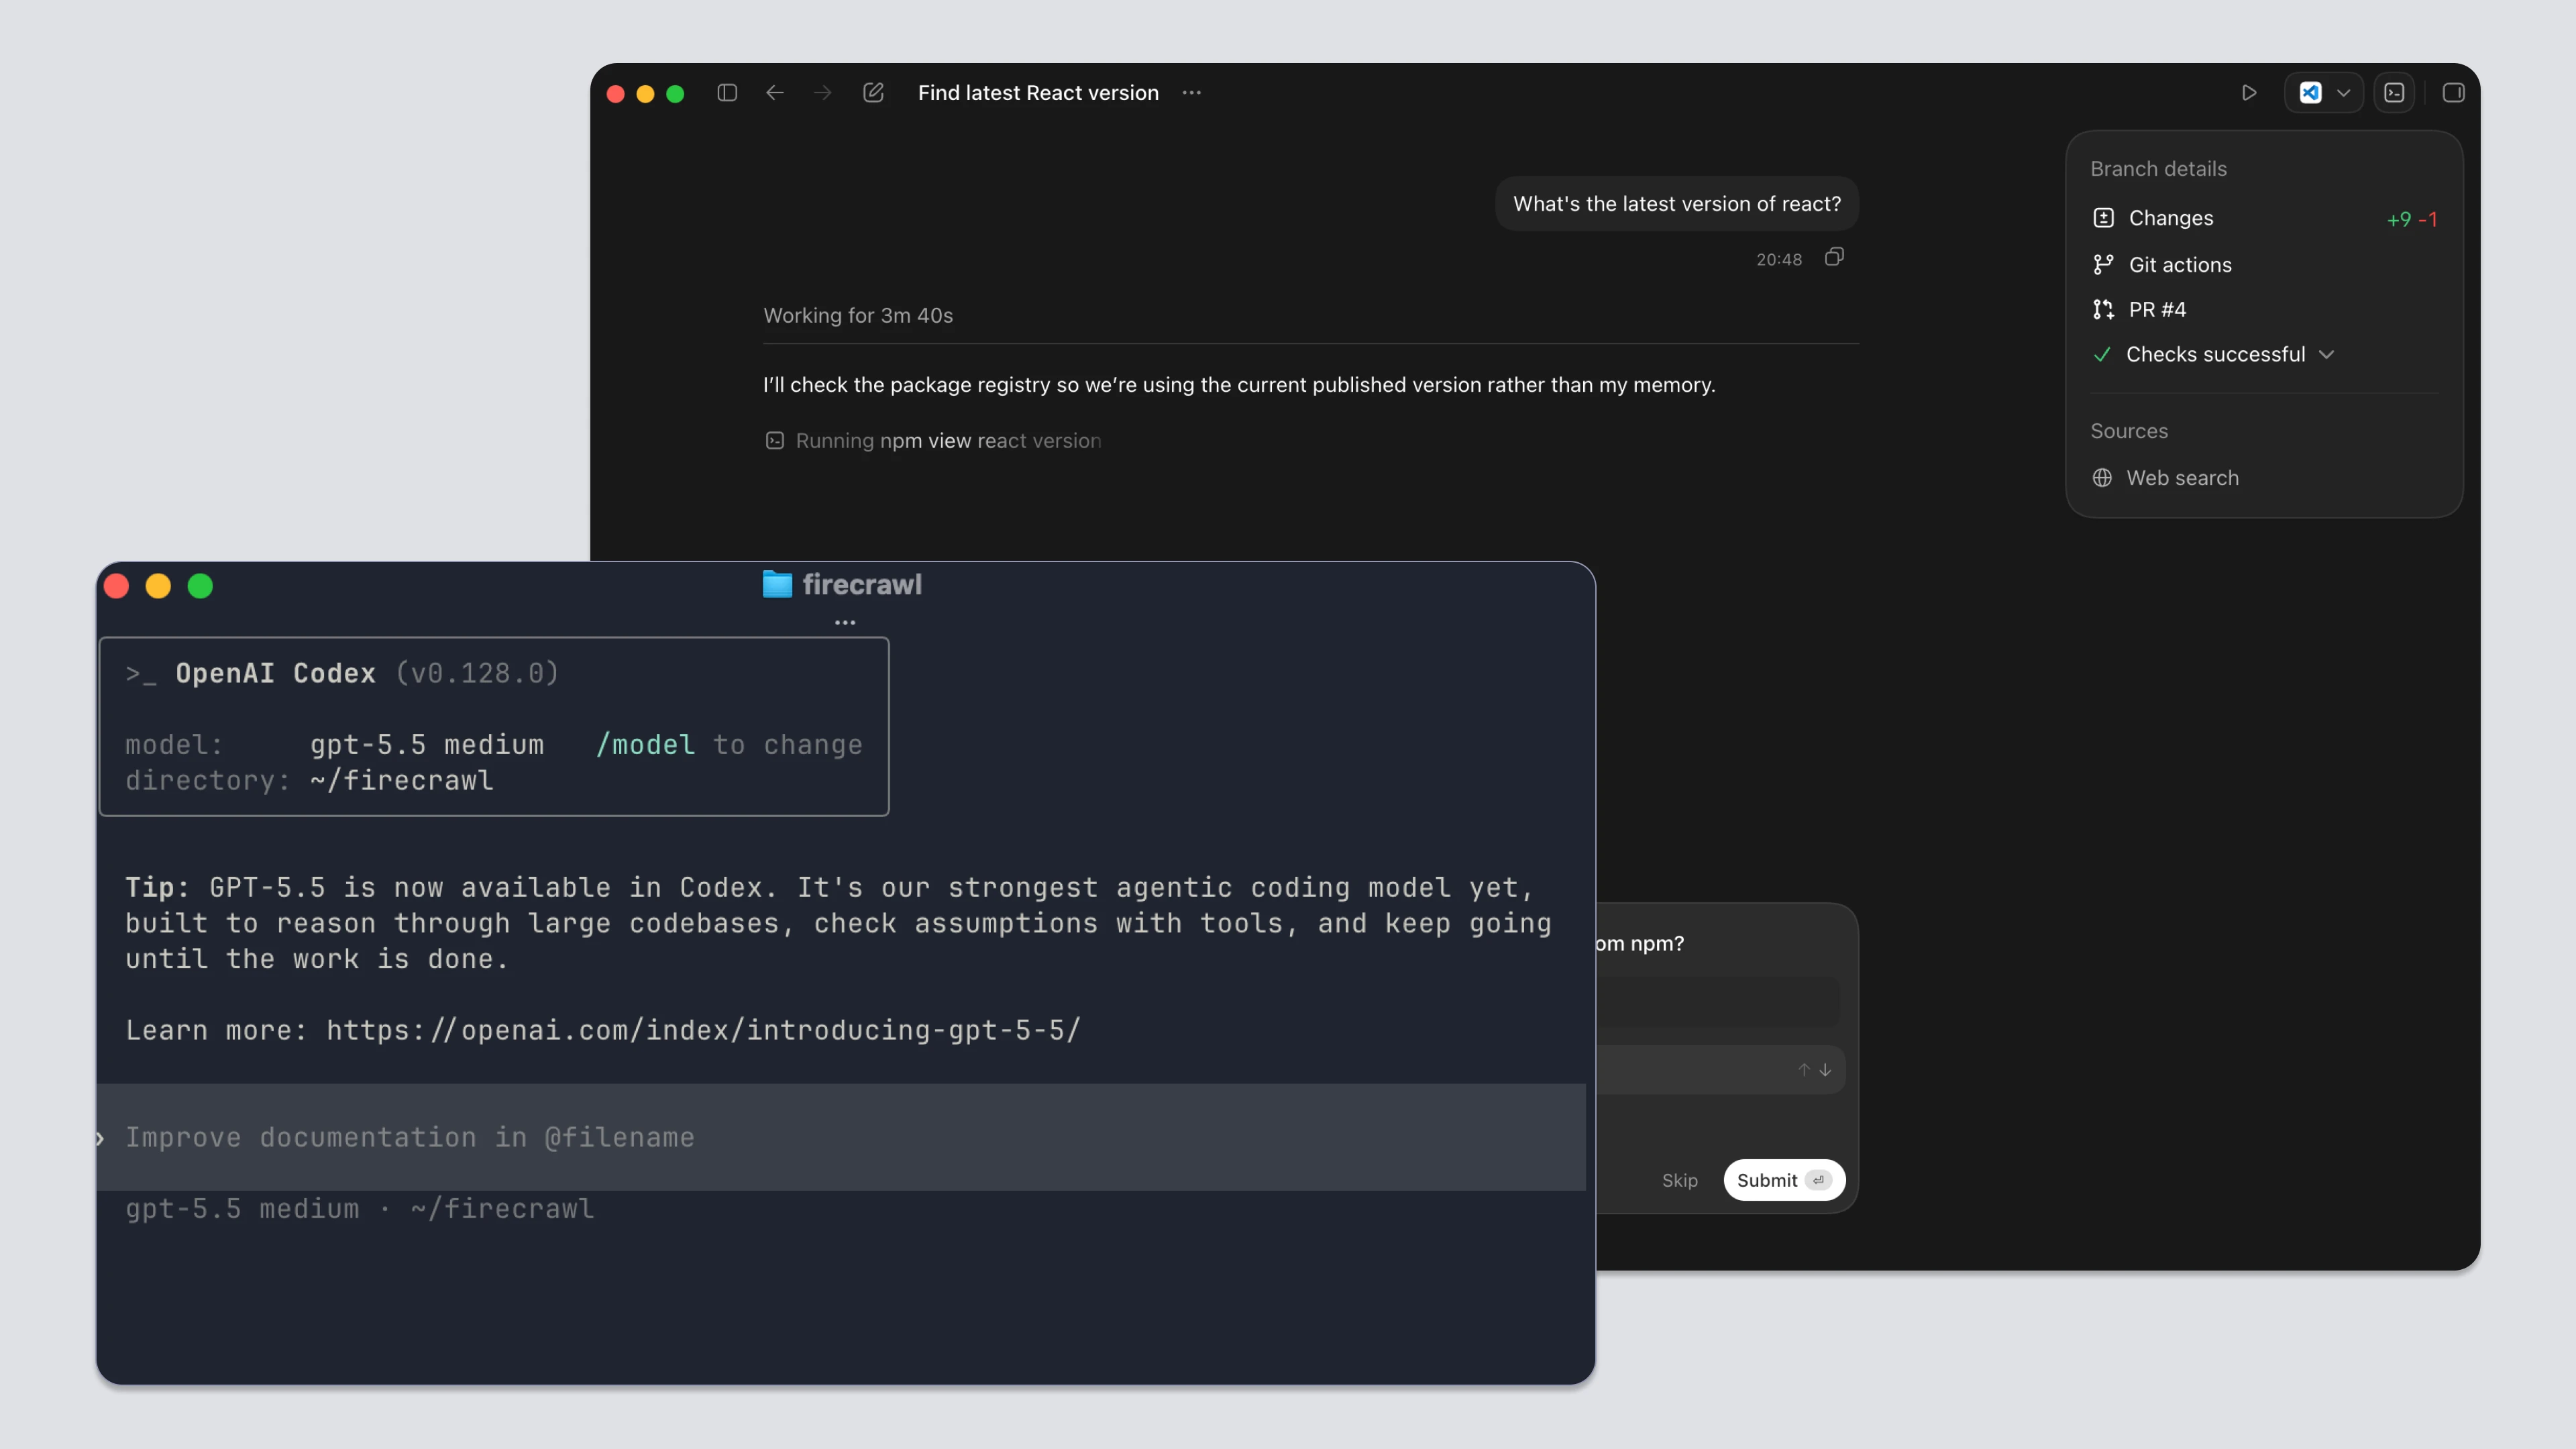Open the openai.com introducing-gpt-5-5 link

703,1030
